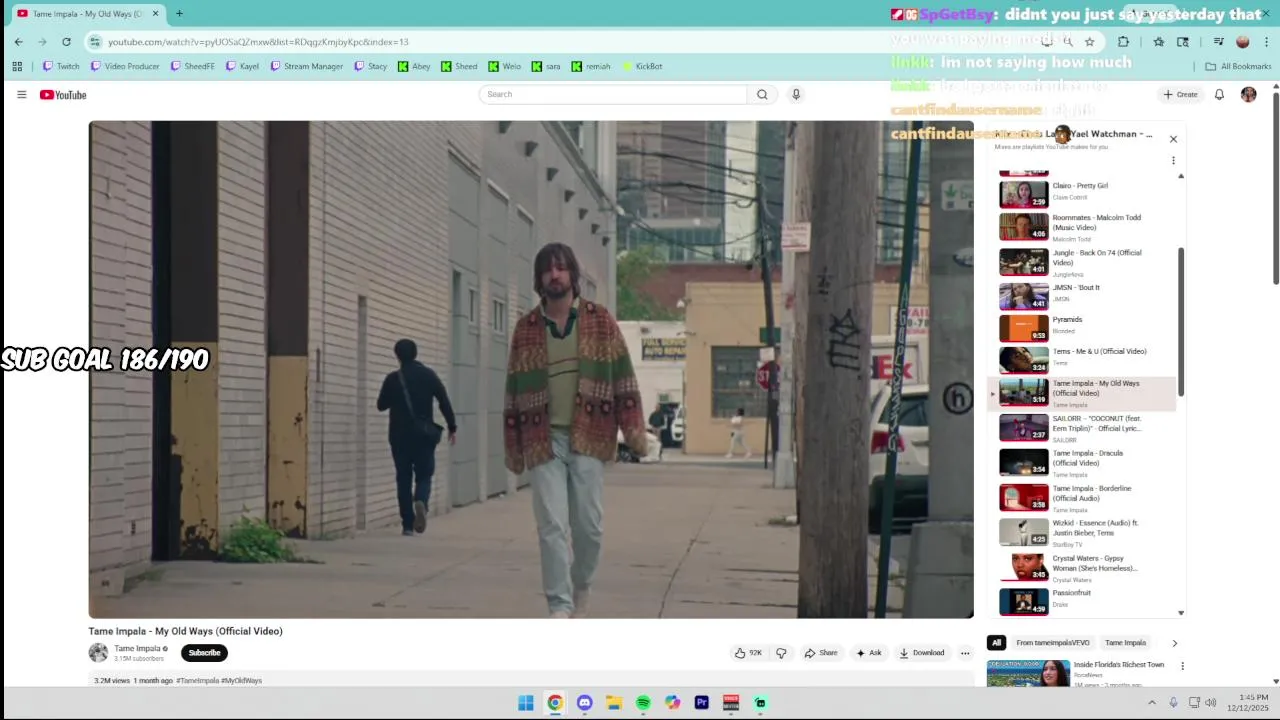Open All Bookmarks folder
Image resolution: width=1280 pixels, height=720 pixels.
coord(1238,66)
